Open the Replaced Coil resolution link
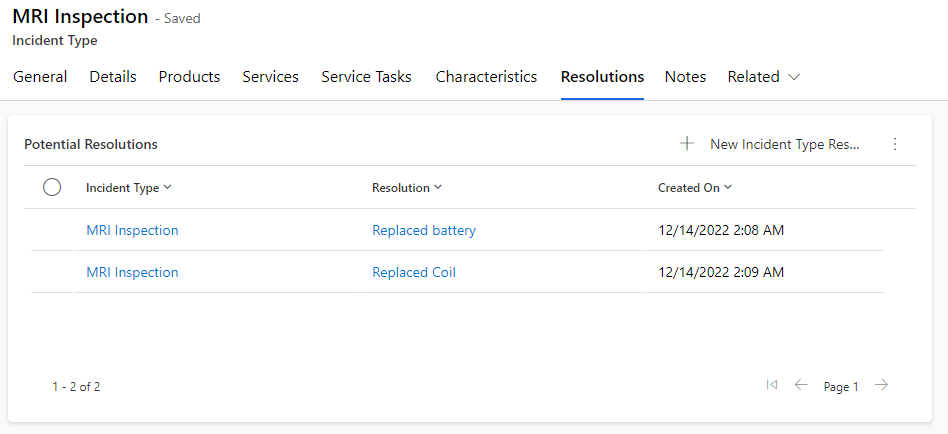The height and width of the screenshot is (434, 948). tap(414, 273)
